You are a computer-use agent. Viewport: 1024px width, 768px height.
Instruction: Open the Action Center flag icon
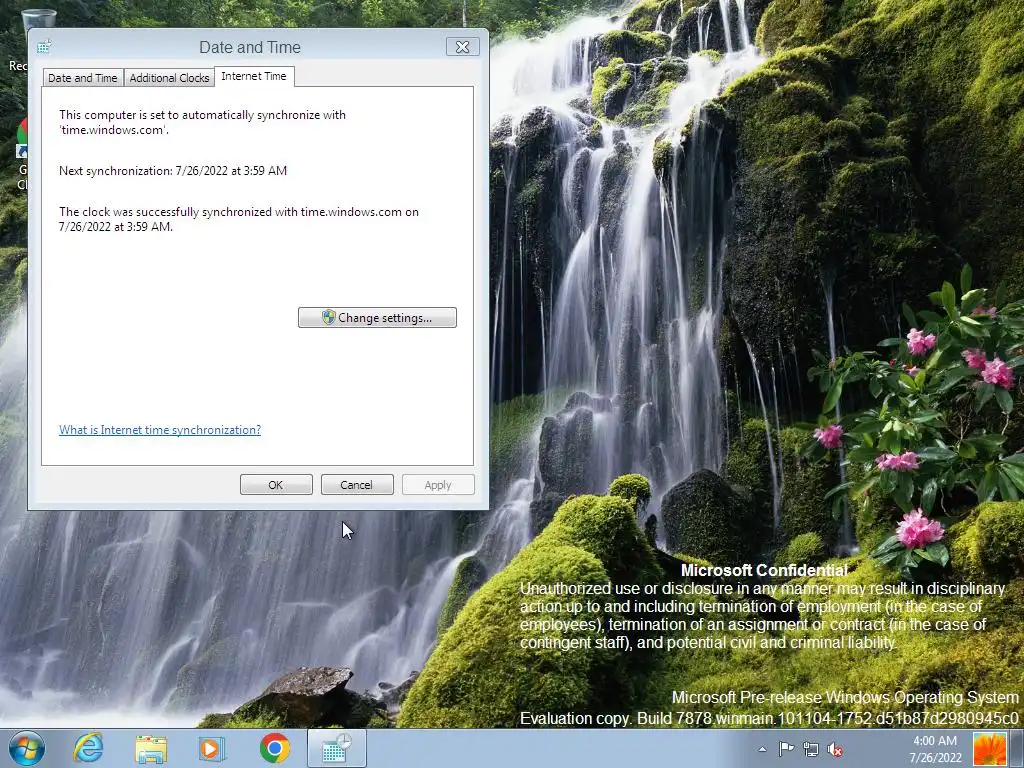coord(786,749)
